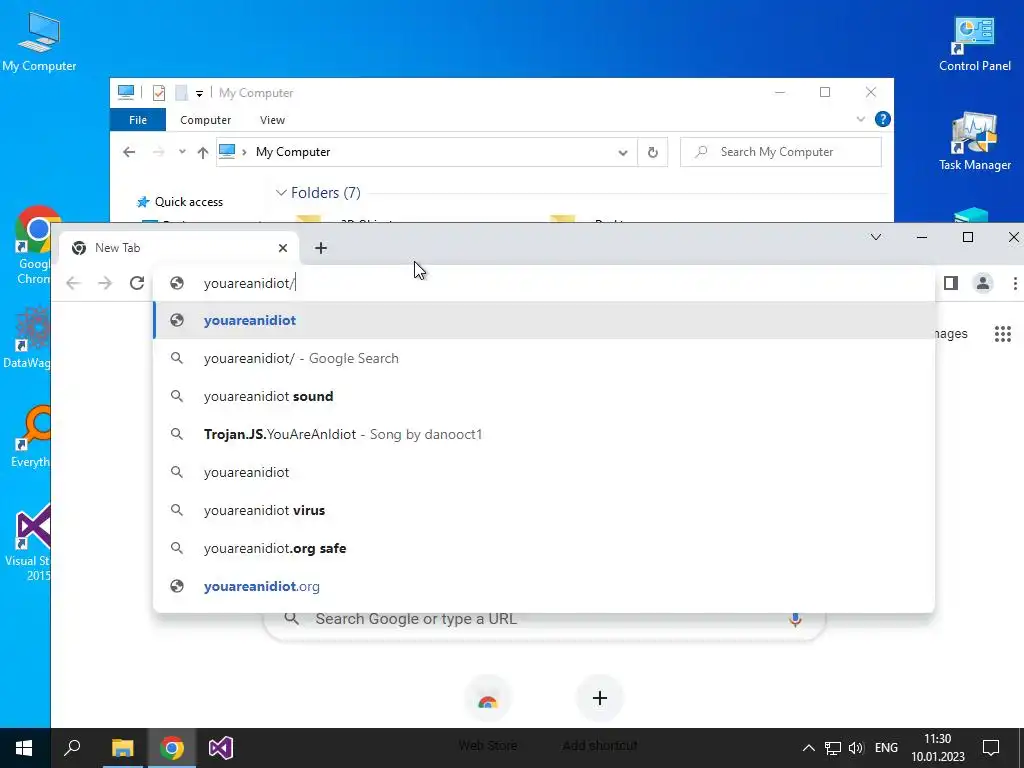The height and width of the screenshot is (768, 1024).
Task: Go up one level in Explorer
Action: coord(203,152)
